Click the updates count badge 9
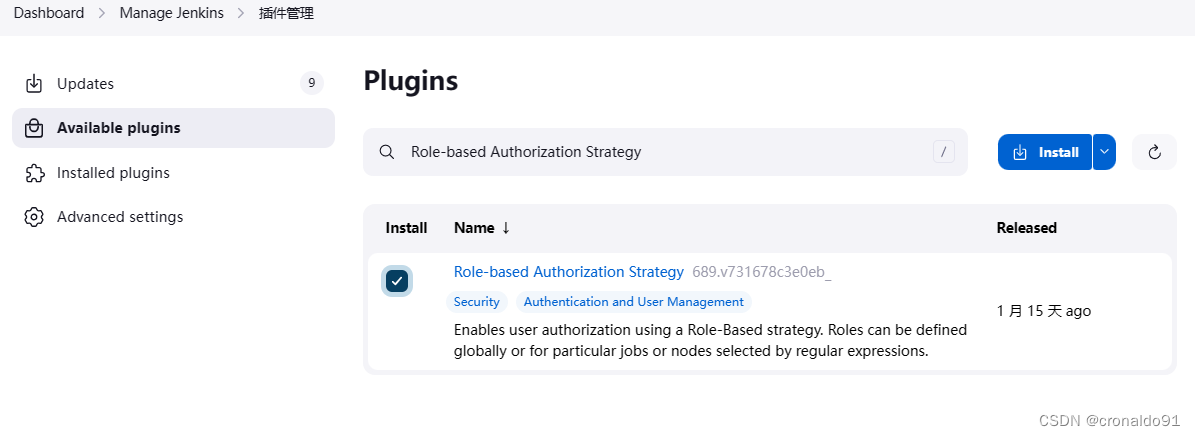This screenshot has width=1195, height=436. pos(312,83)
